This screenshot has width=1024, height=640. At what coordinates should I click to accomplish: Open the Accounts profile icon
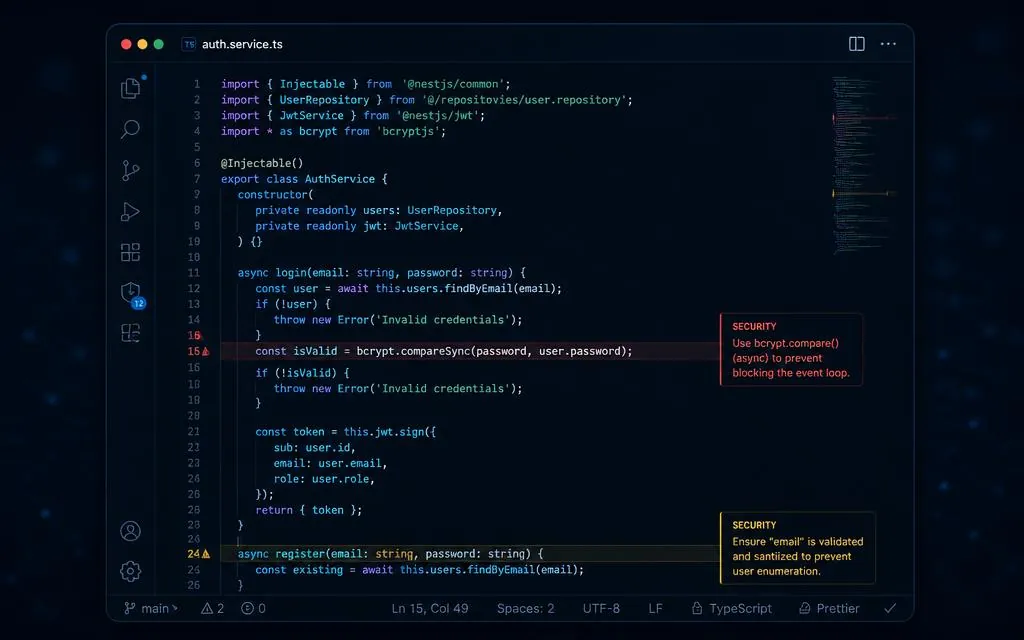tap(131, 531)
